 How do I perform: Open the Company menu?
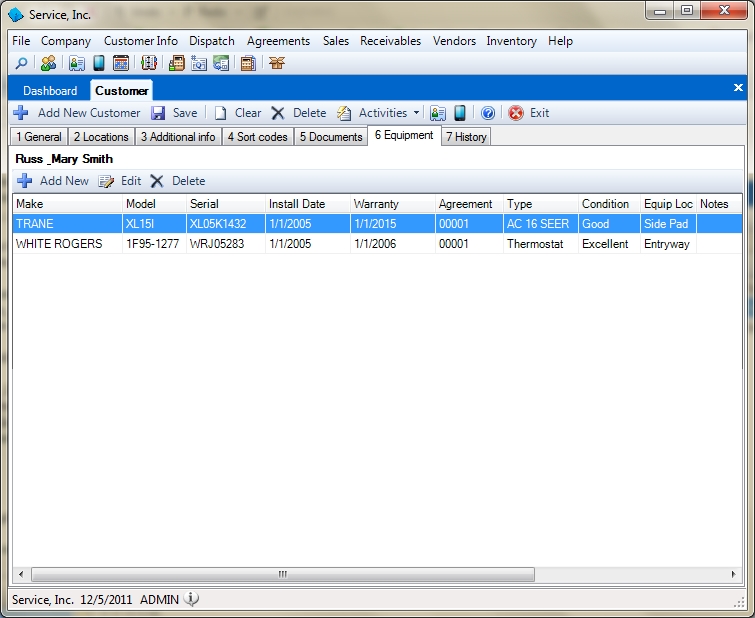(x=66, y=41)
